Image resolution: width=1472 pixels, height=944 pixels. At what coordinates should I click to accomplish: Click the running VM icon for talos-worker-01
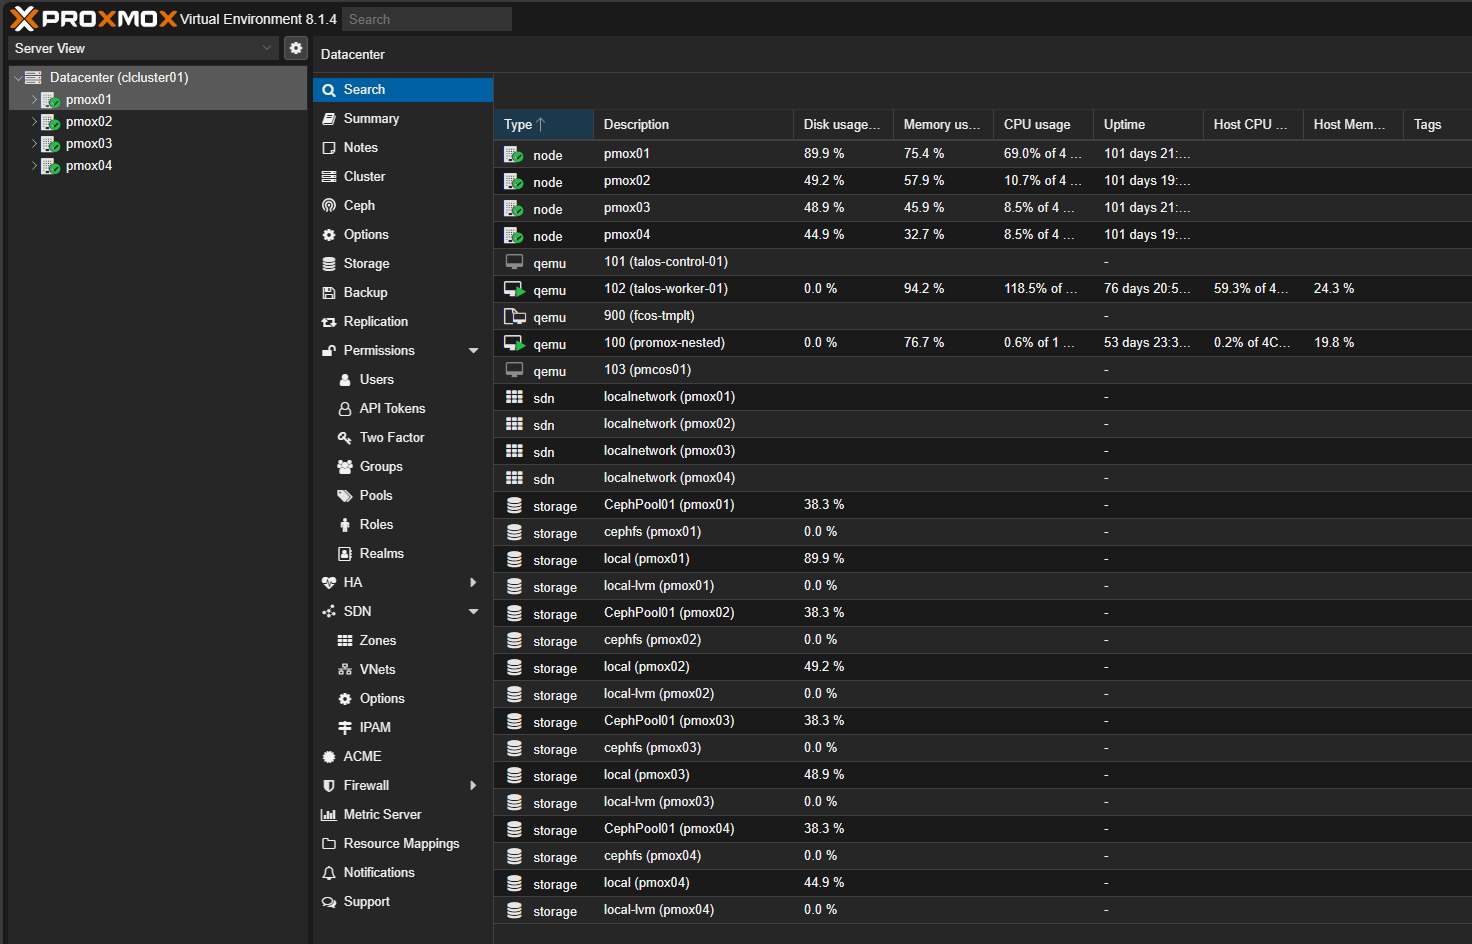click(514, 289)
